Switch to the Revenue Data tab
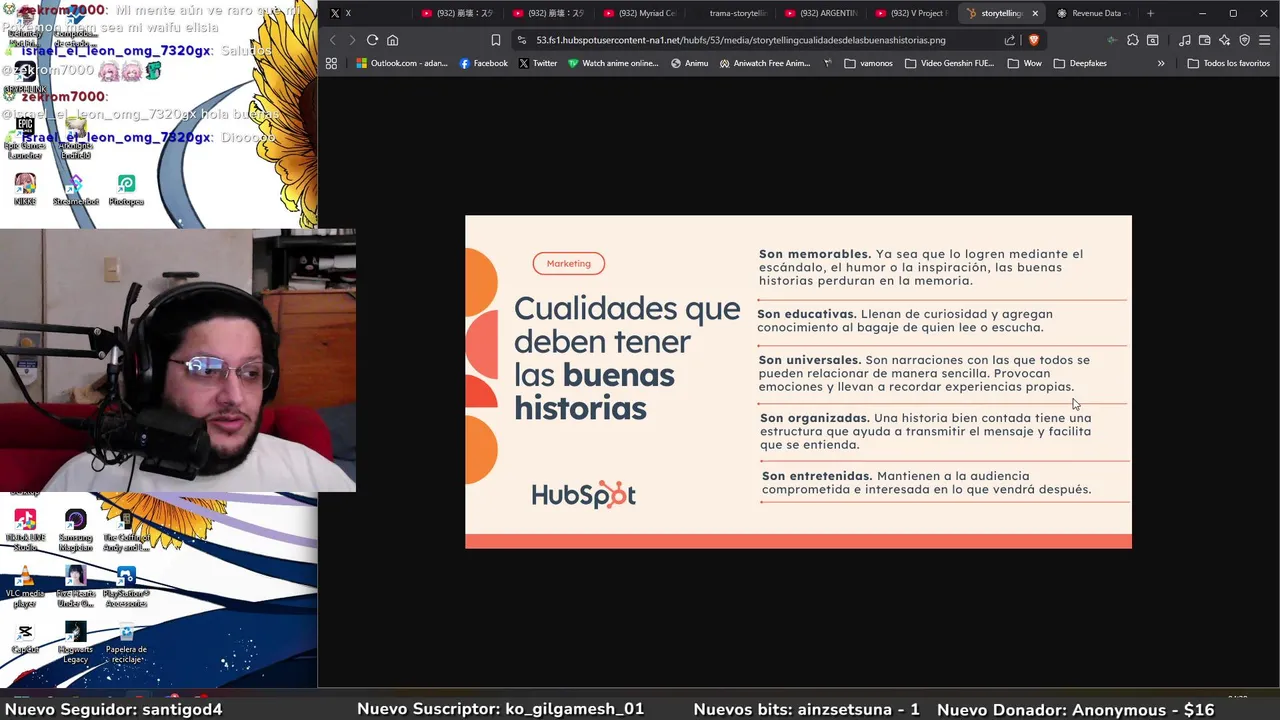 pos(1092,13)
